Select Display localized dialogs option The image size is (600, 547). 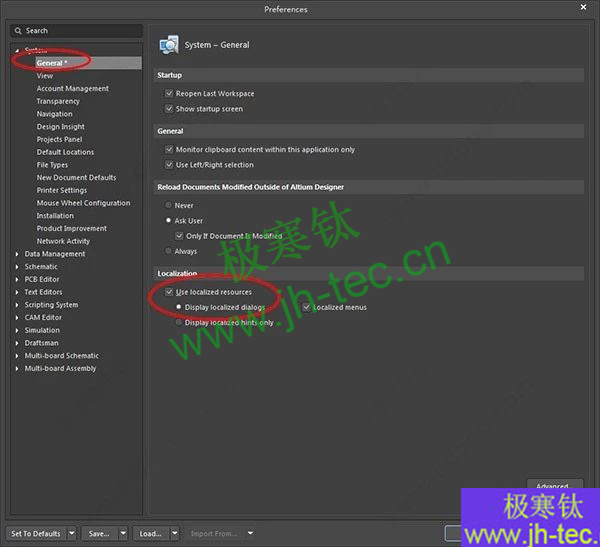coord(178,307)
